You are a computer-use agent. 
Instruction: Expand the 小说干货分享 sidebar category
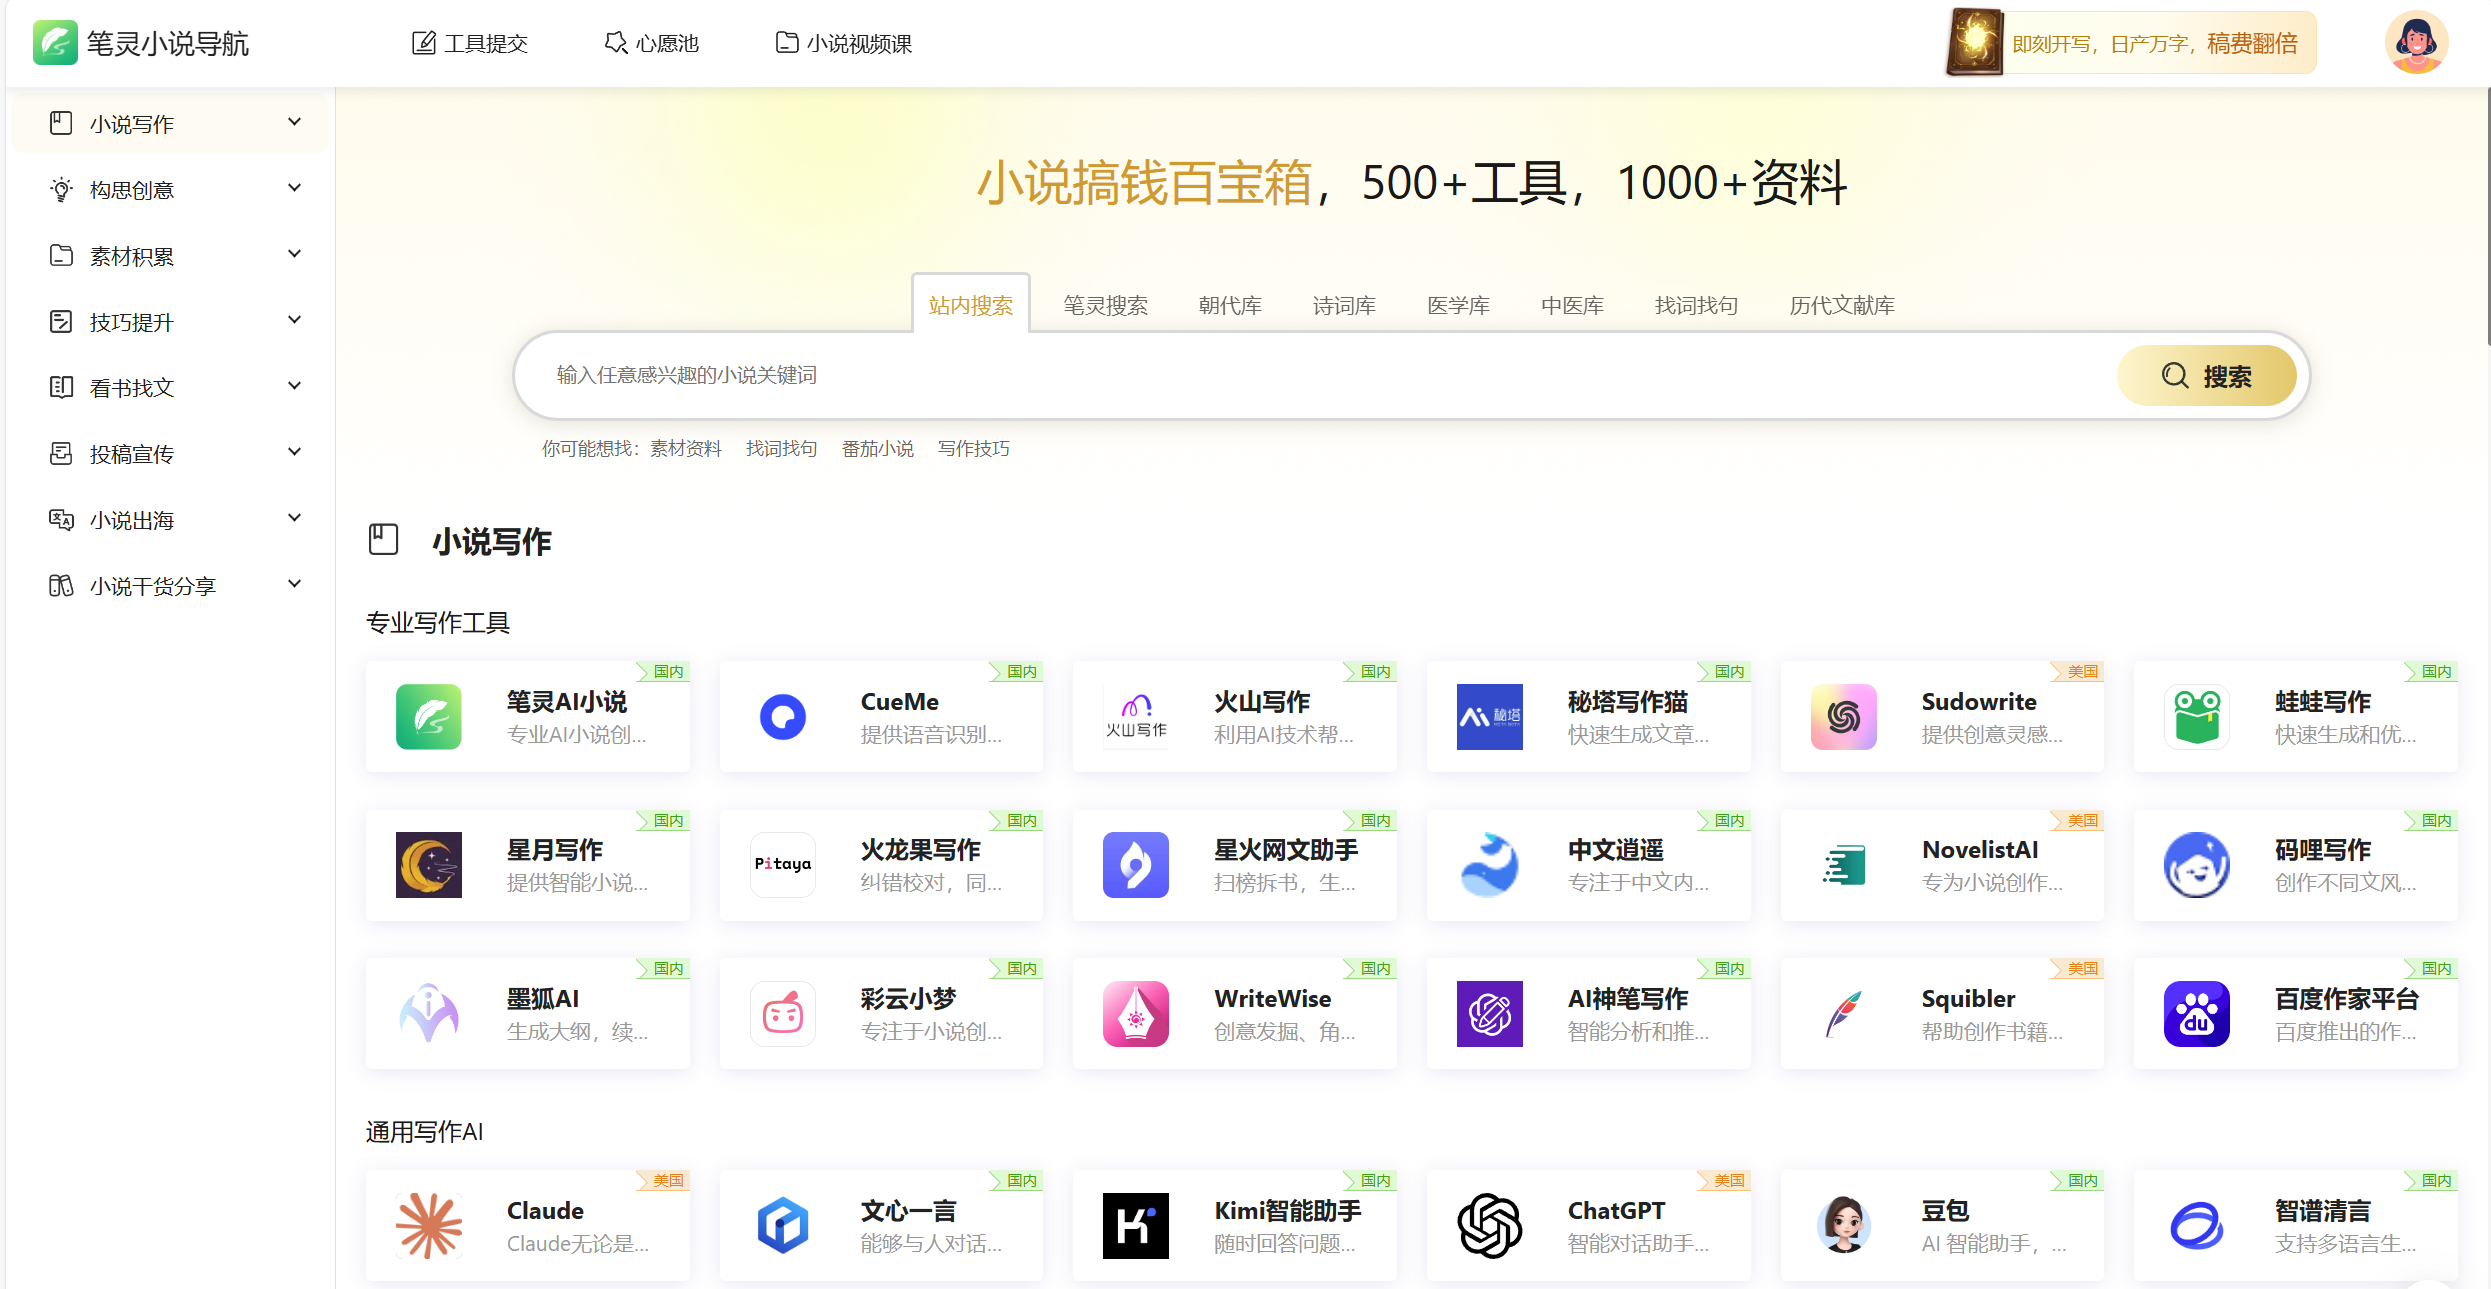click(x=170, y=585)
